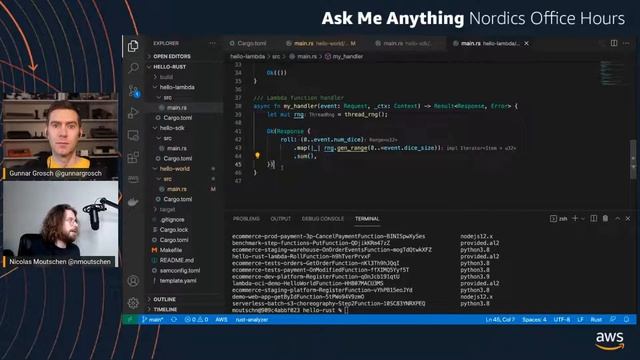The width and height of the screenshot is (640, 360).
Task: Open the PROBLEMS panel tab
Action: 246,219
